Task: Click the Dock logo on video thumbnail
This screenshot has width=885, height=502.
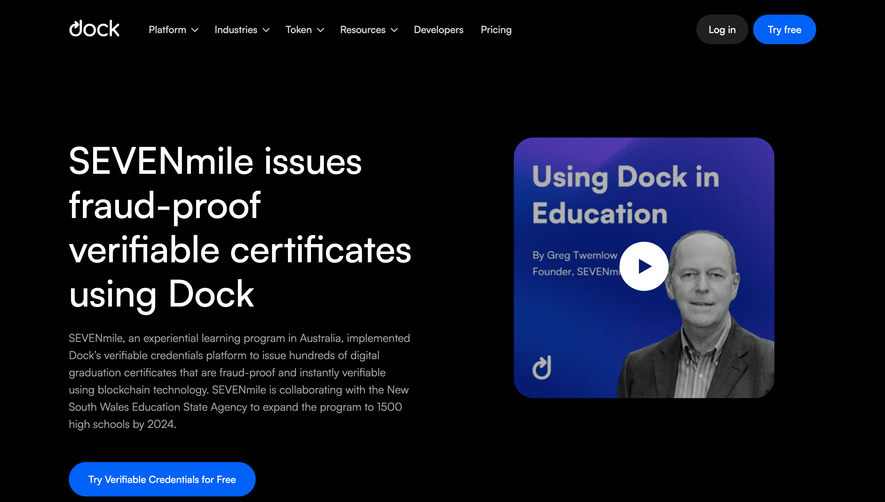Action: 542,368
